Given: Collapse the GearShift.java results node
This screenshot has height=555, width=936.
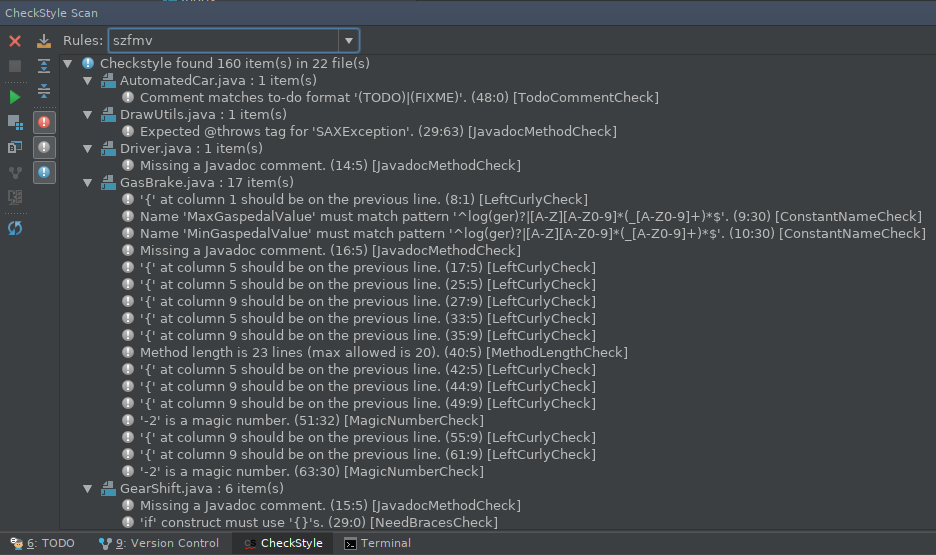Looking at the screenshot, I should coord(88,489).
